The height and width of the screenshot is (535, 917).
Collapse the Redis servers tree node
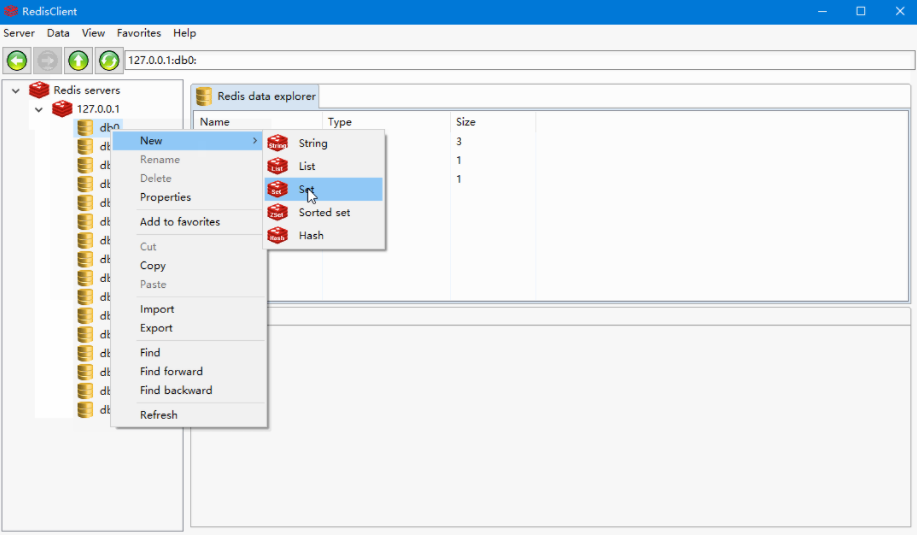coord(16,91)
